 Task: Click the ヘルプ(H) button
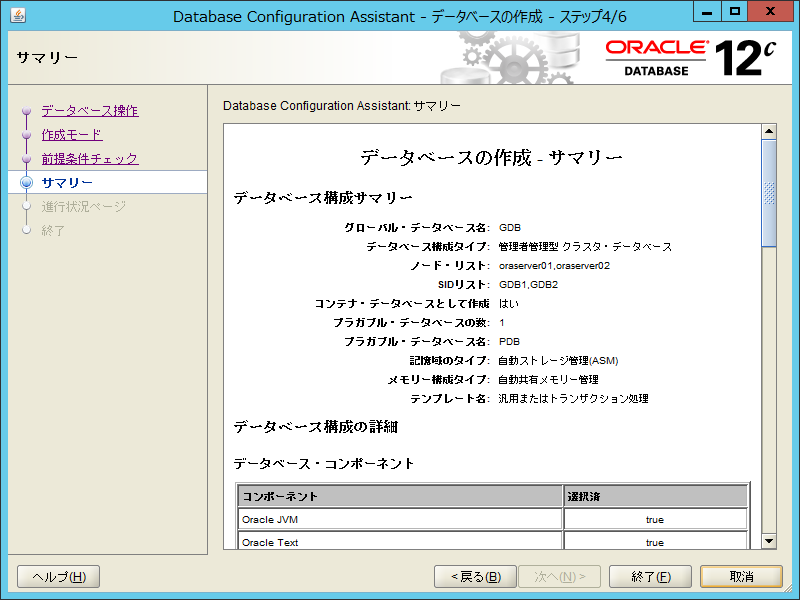tap(59, 577)
